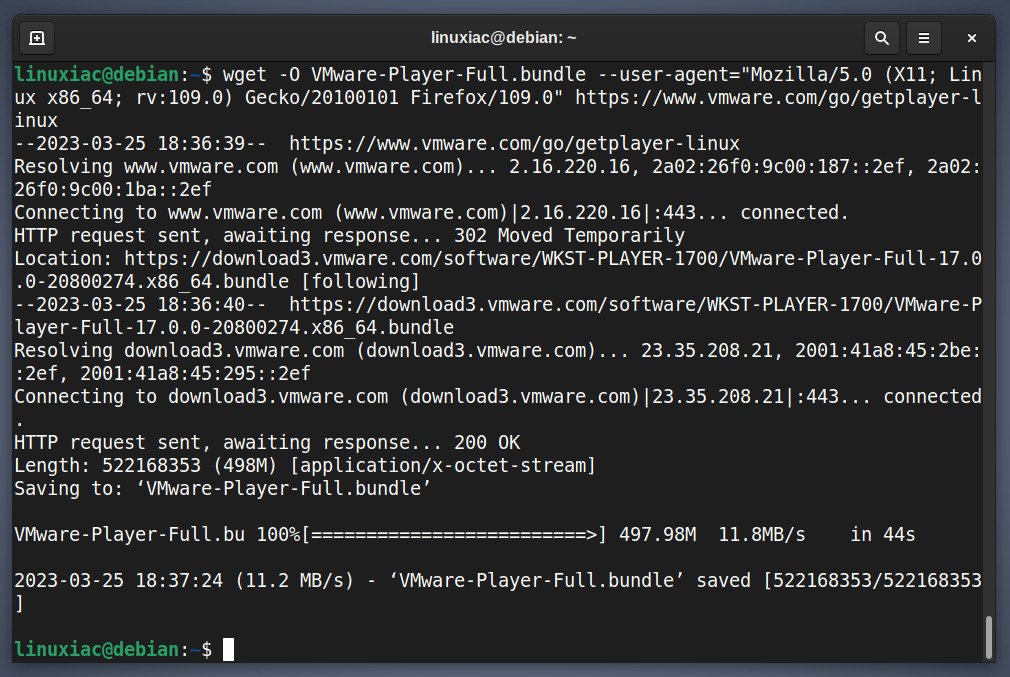Open the getplayer-linux URL on the 18:36:39 line
The image size is (1010, 677).
click(x=514, y=143)
